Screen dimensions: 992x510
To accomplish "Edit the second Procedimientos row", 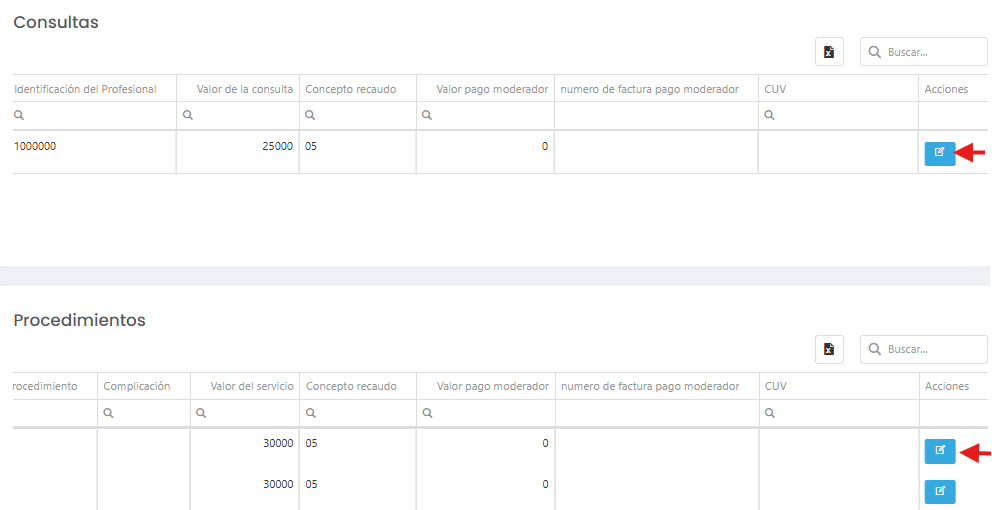I will coord(939,492).
